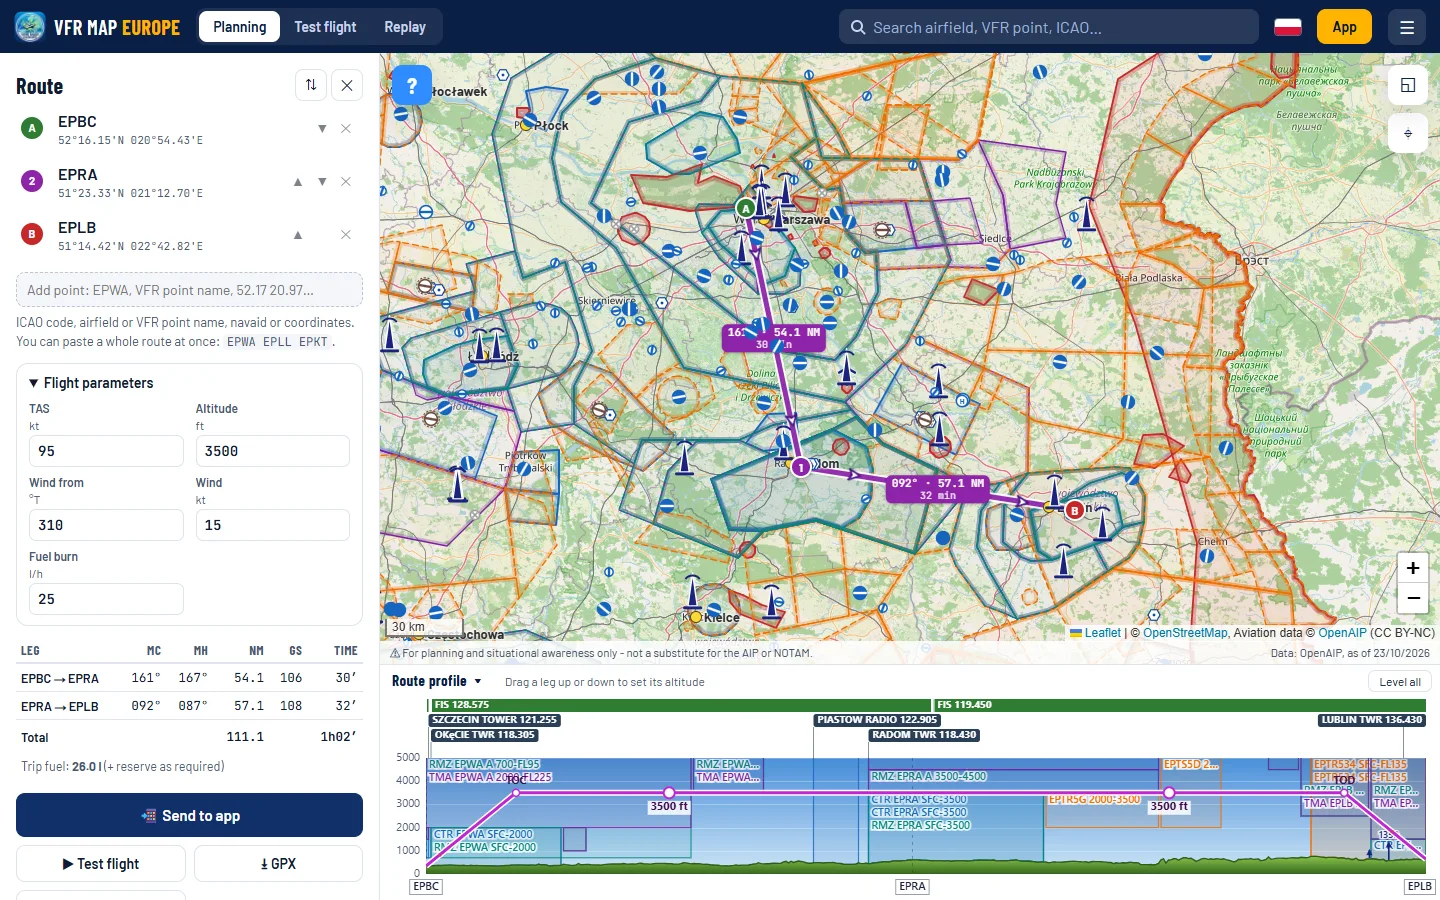Move EPRA waypoint down

pos(322,181)
